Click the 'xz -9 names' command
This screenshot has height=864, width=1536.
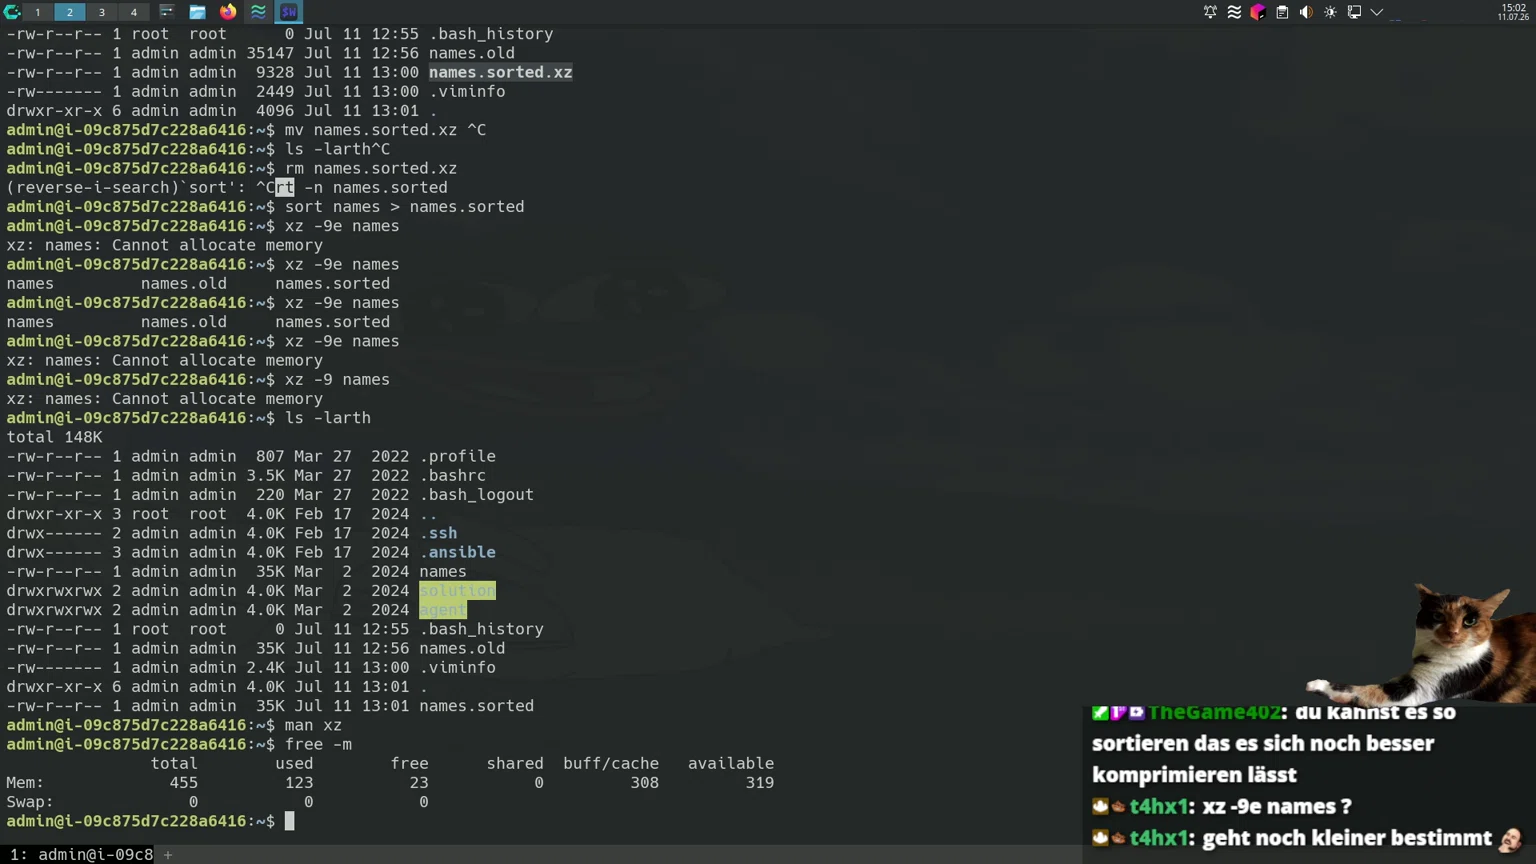point(337,379)
